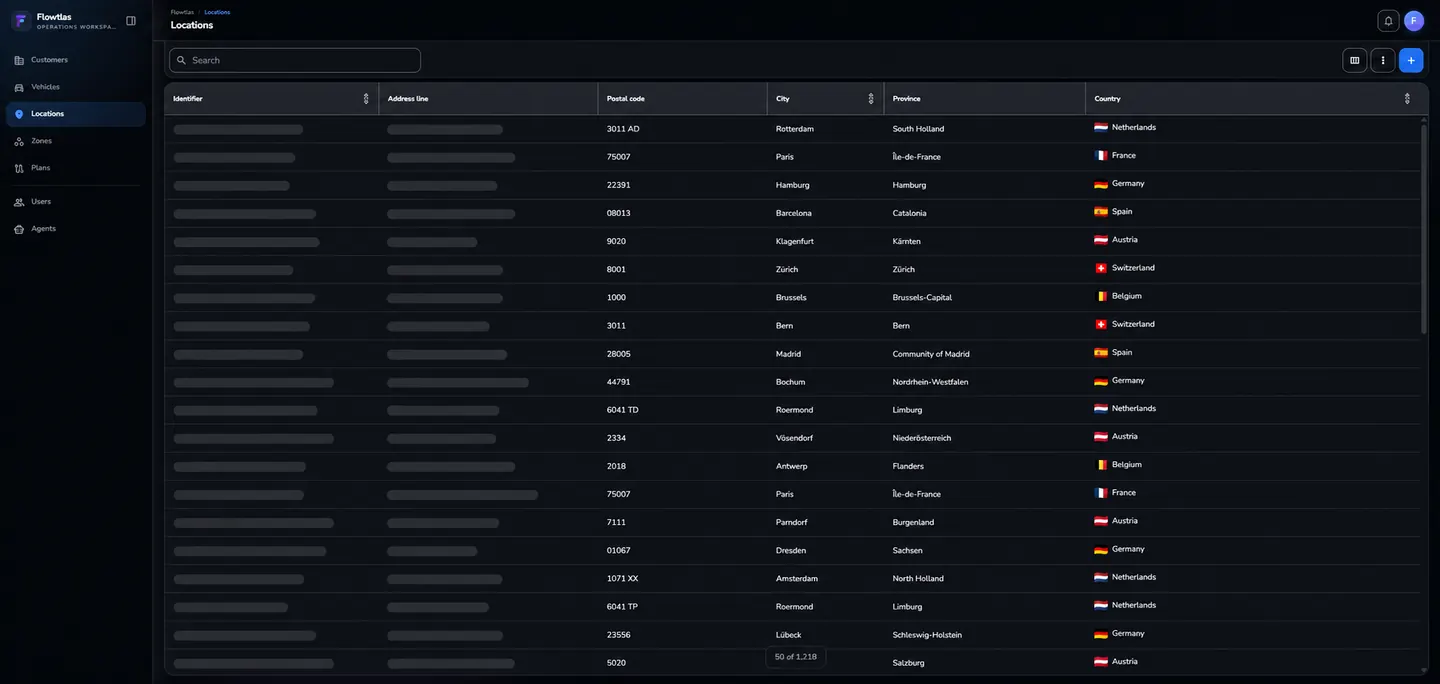Click Belgium flag in Brussels row
1440x684 pixels.
point(1101,296)
